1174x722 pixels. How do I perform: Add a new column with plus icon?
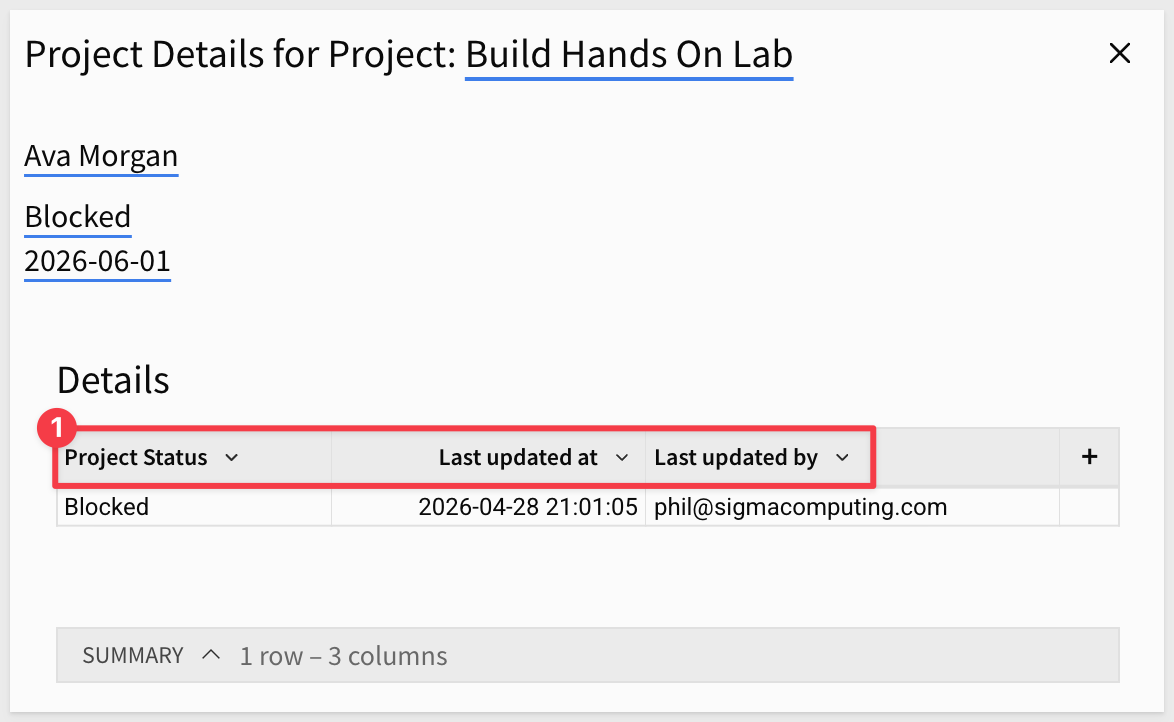(x=1089, y=457)
